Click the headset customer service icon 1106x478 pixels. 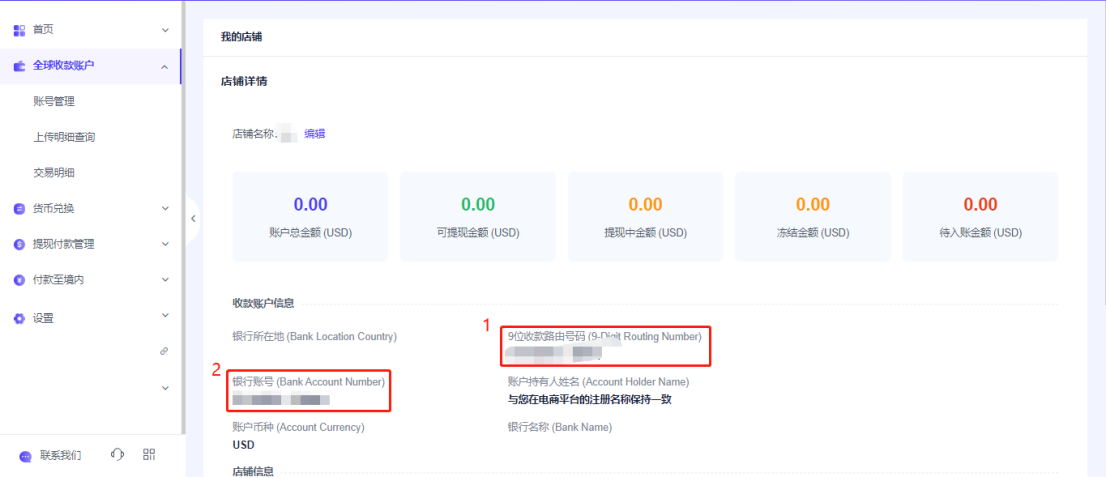coord(117,455)
